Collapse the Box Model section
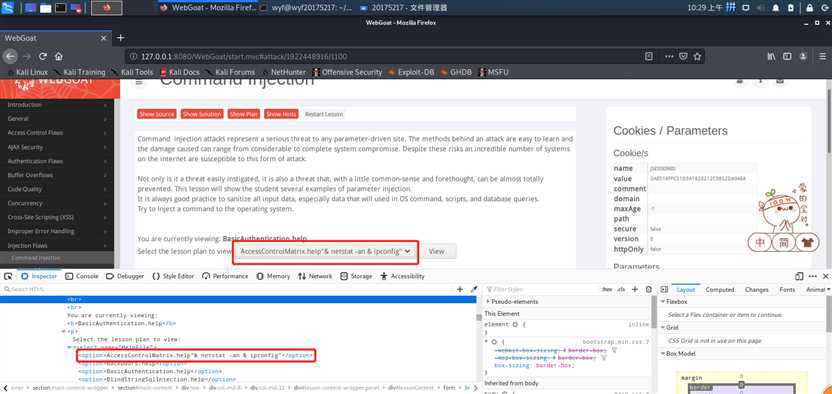 [663, 354]
